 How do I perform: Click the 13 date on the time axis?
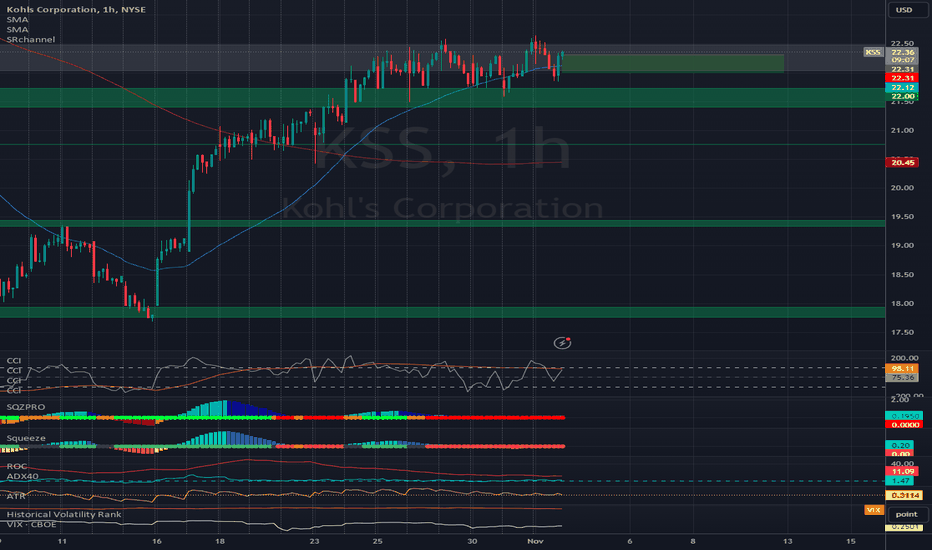(x=788, y=541)
